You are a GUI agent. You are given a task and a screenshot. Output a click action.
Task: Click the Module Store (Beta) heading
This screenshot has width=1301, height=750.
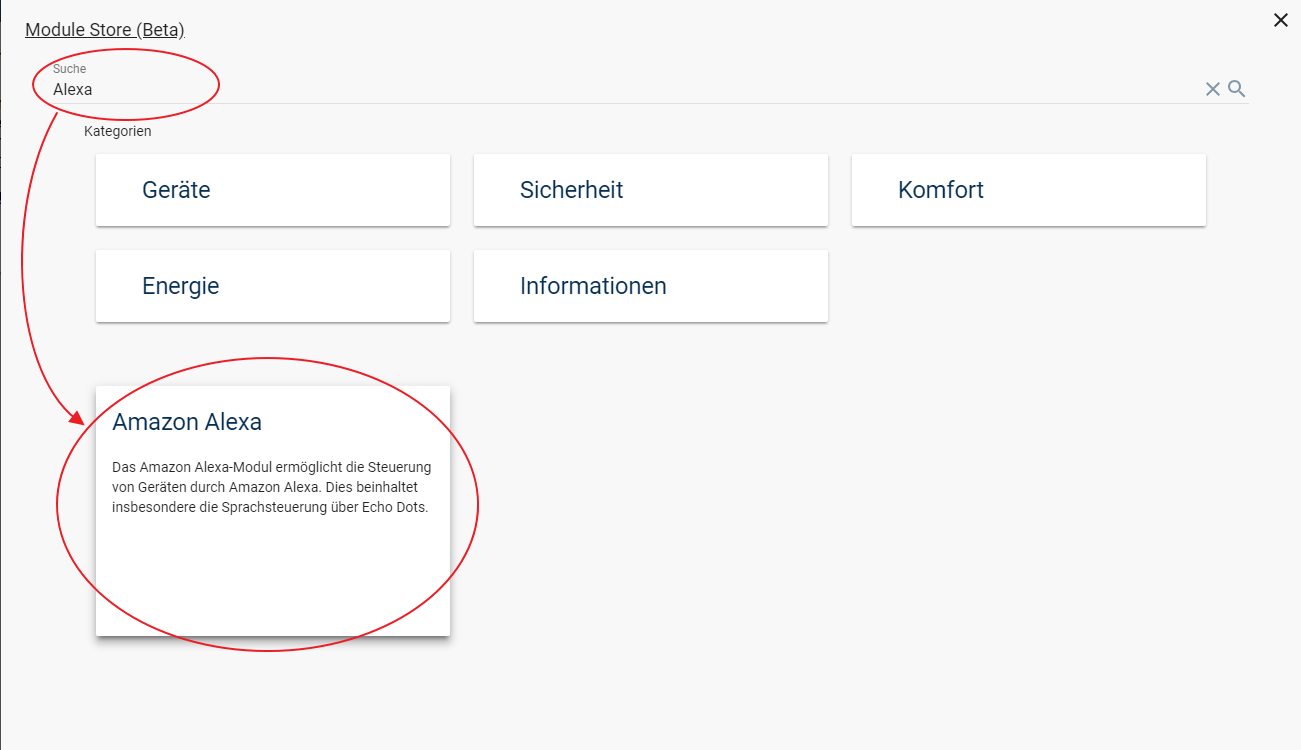point(104,30)
